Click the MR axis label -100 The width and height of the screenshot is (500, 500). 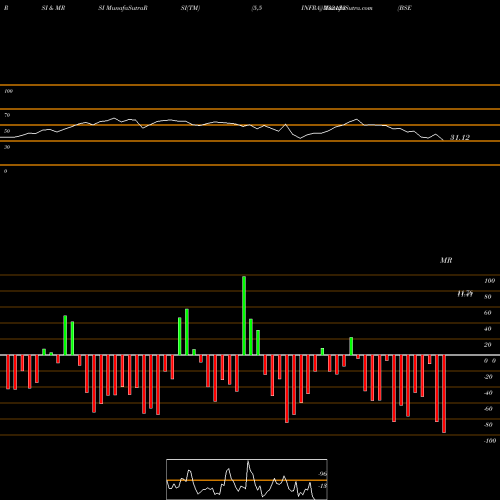click(490, 441)
